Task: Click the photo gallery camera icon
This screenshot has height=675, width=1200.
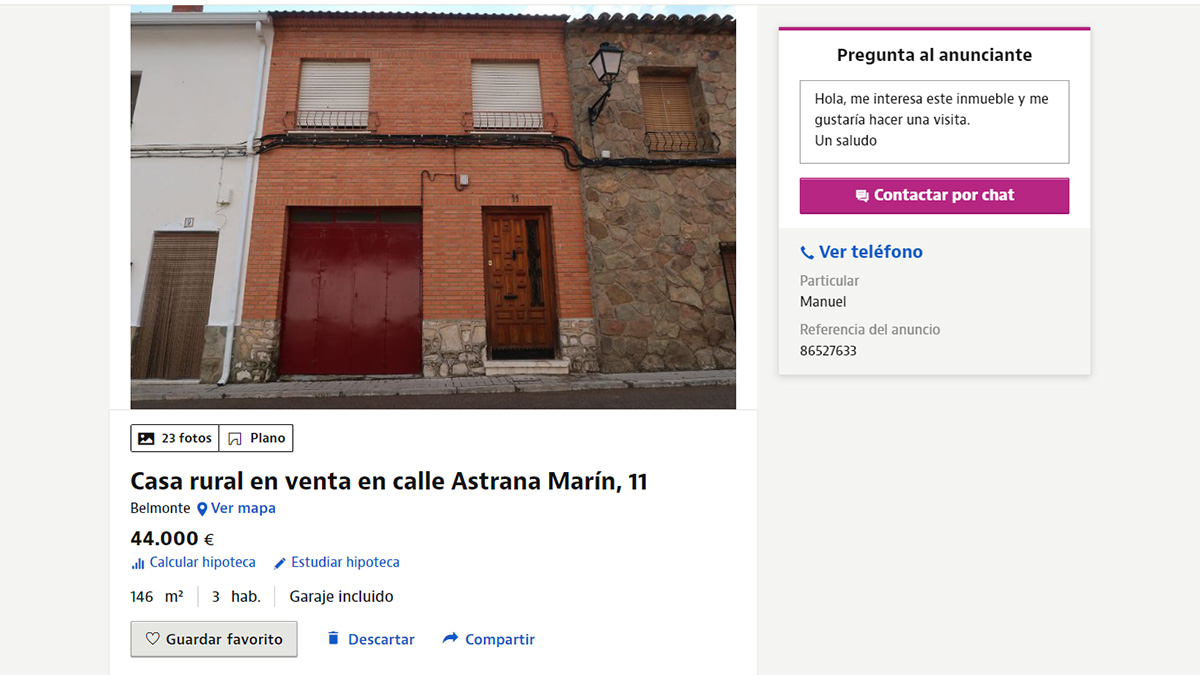Action: pos(146,438)
